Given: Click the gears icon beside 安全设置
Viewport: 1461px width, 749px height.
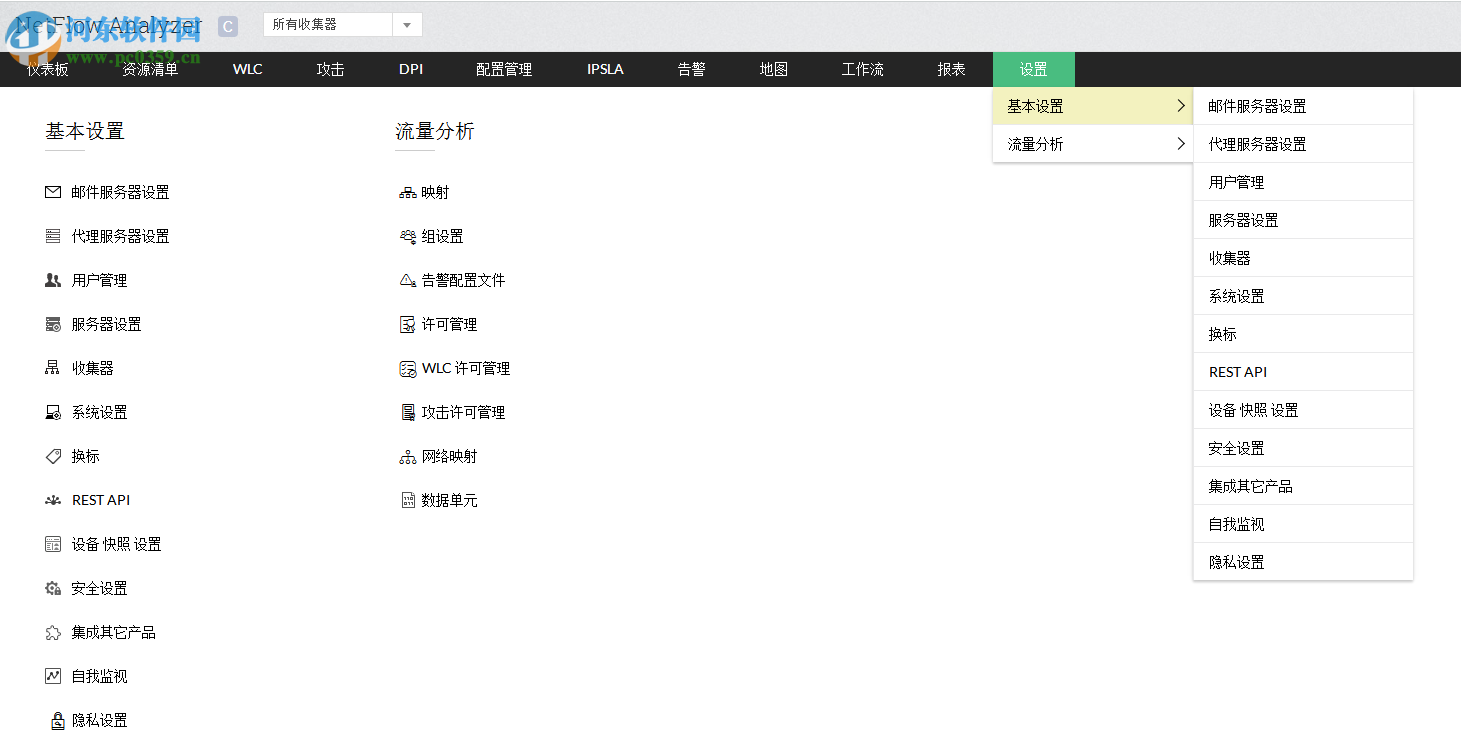Looking at the screenshot, I should [x=53, y=588].
